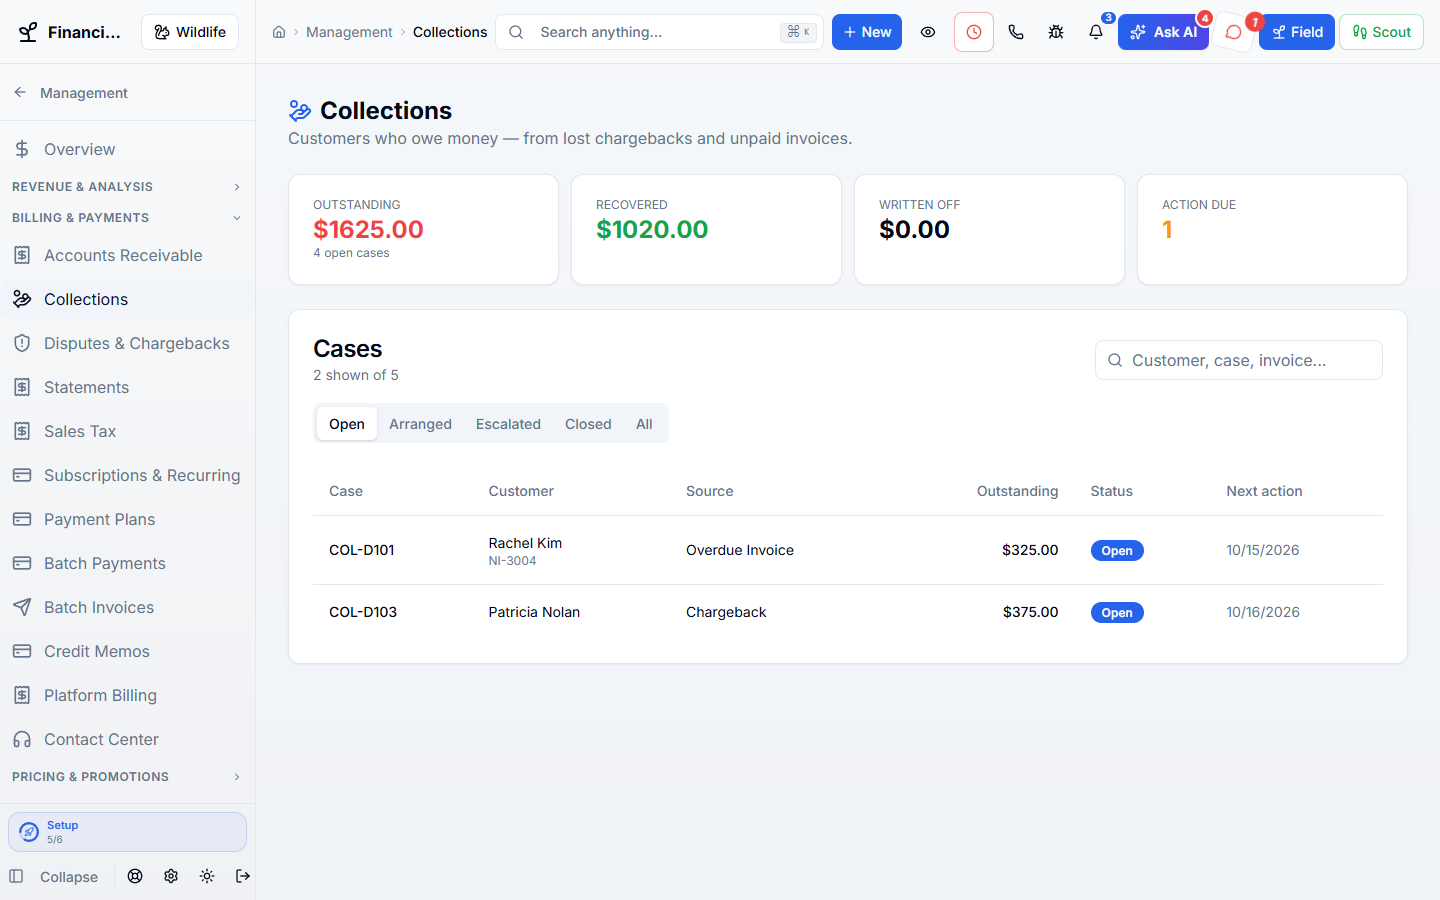Open Accounts Receivable page

point(128,255)
